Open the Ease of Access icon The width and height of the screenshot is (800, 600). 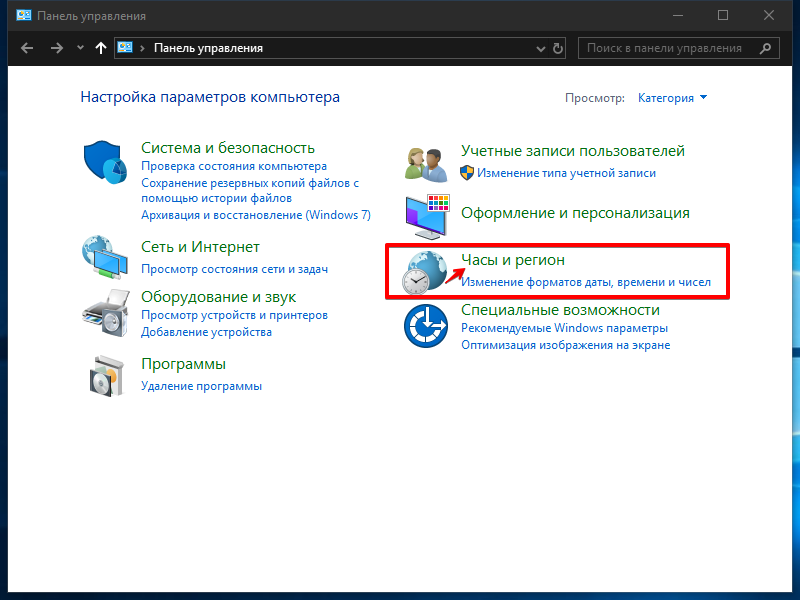coord(426,326)
